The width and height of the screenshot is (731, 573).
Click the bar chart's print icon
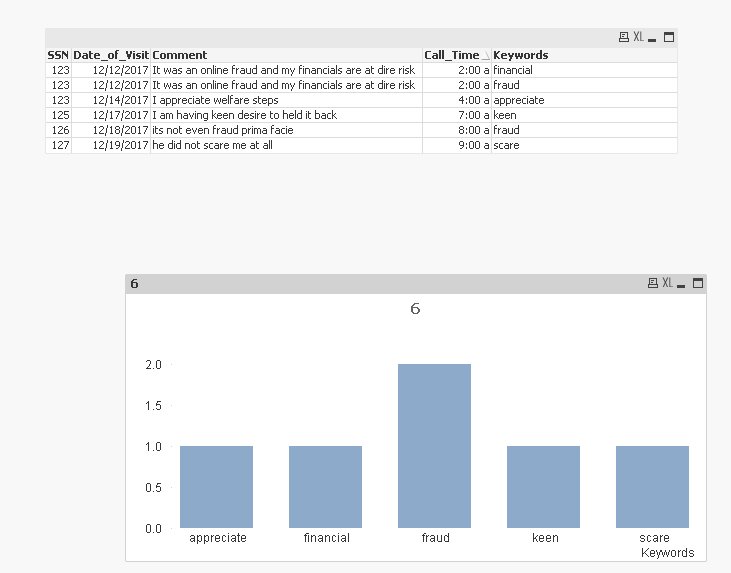pyautogui.click(x=653, y=283)
